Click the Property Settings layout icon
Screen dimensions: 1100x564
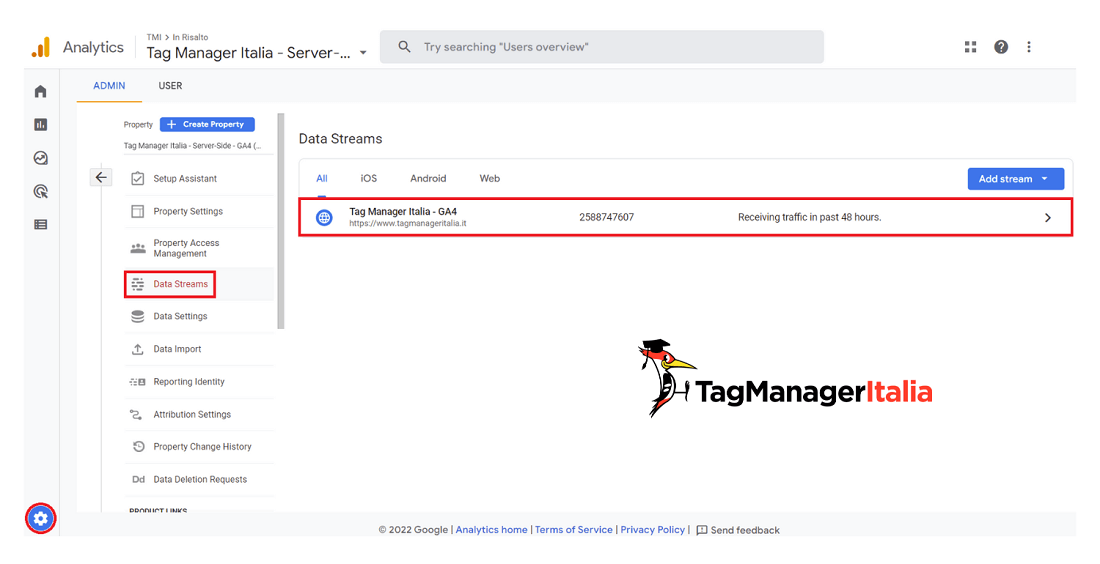point(138,211)
